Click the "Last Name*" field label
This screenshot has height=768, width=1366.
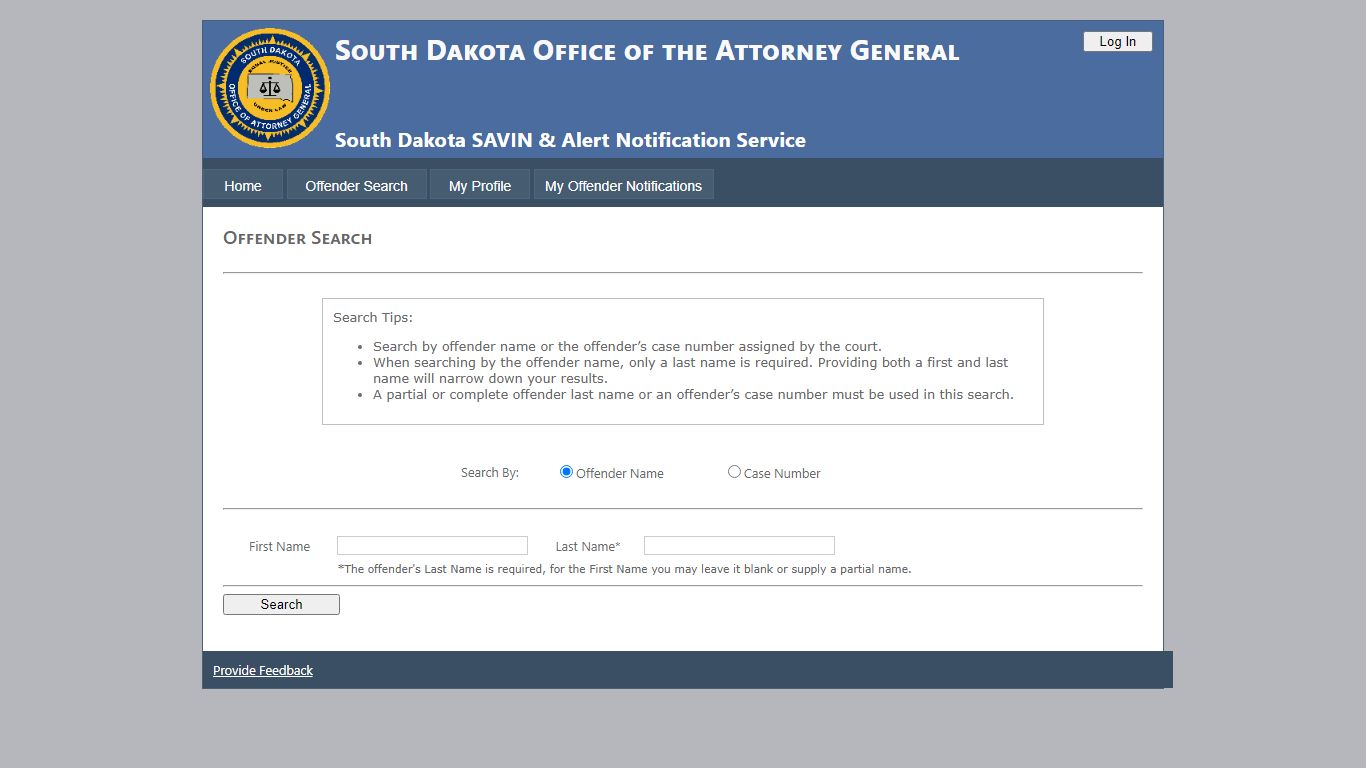pos(588,547)
